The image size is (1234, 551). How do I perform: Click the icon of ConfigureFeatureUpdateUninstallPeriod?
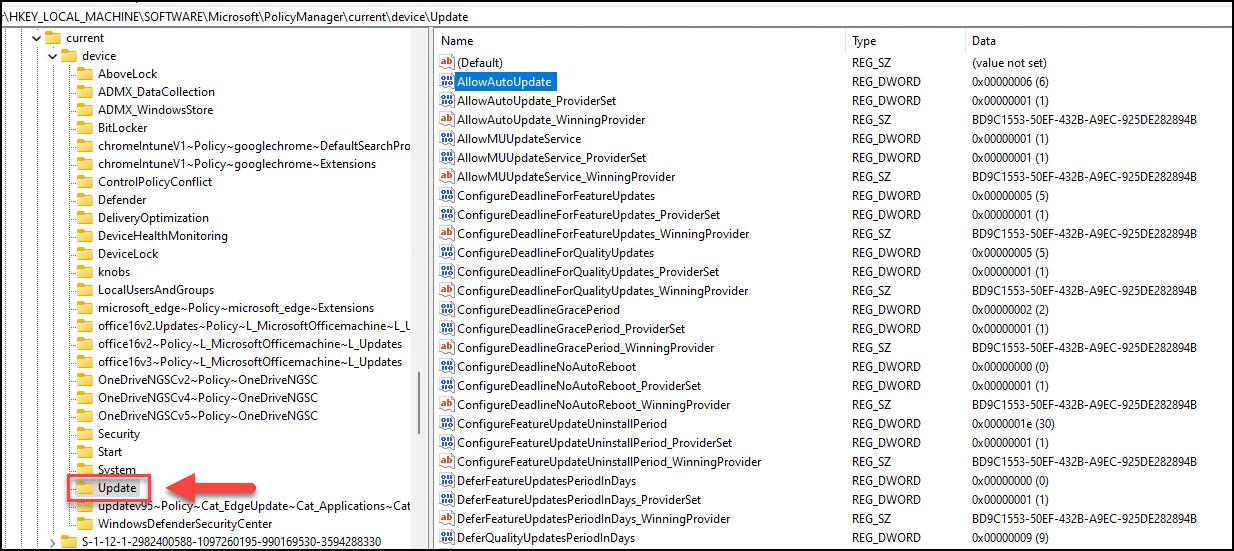click(x=447, y=424)
